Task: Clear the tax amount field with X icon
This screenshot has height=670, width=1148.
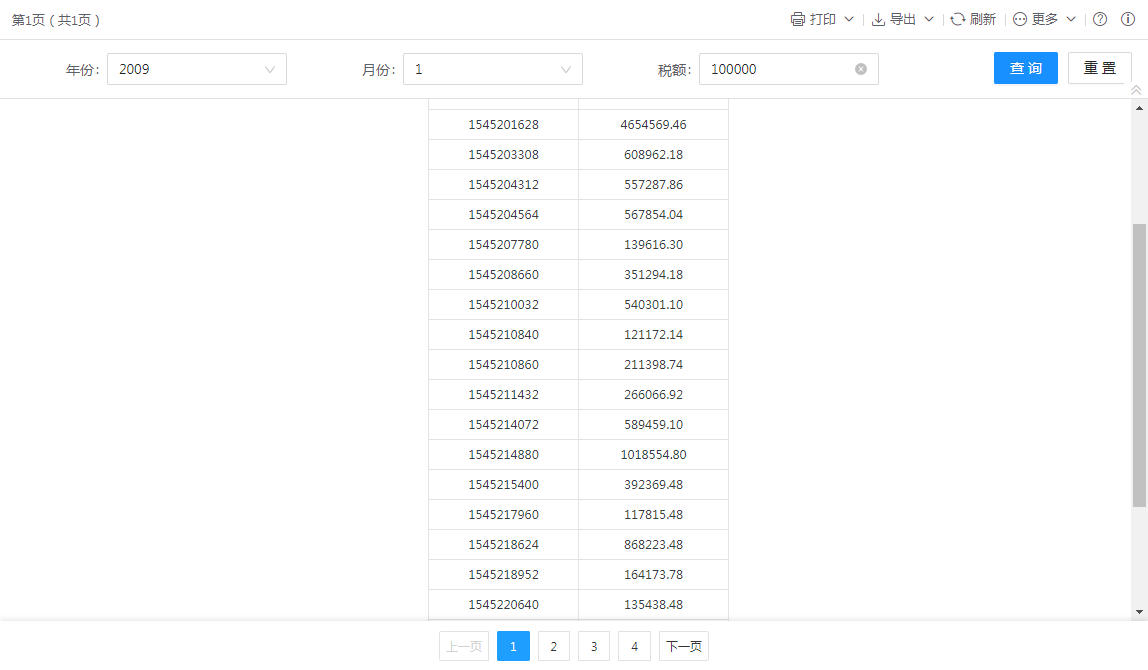Action: [861, 69]
